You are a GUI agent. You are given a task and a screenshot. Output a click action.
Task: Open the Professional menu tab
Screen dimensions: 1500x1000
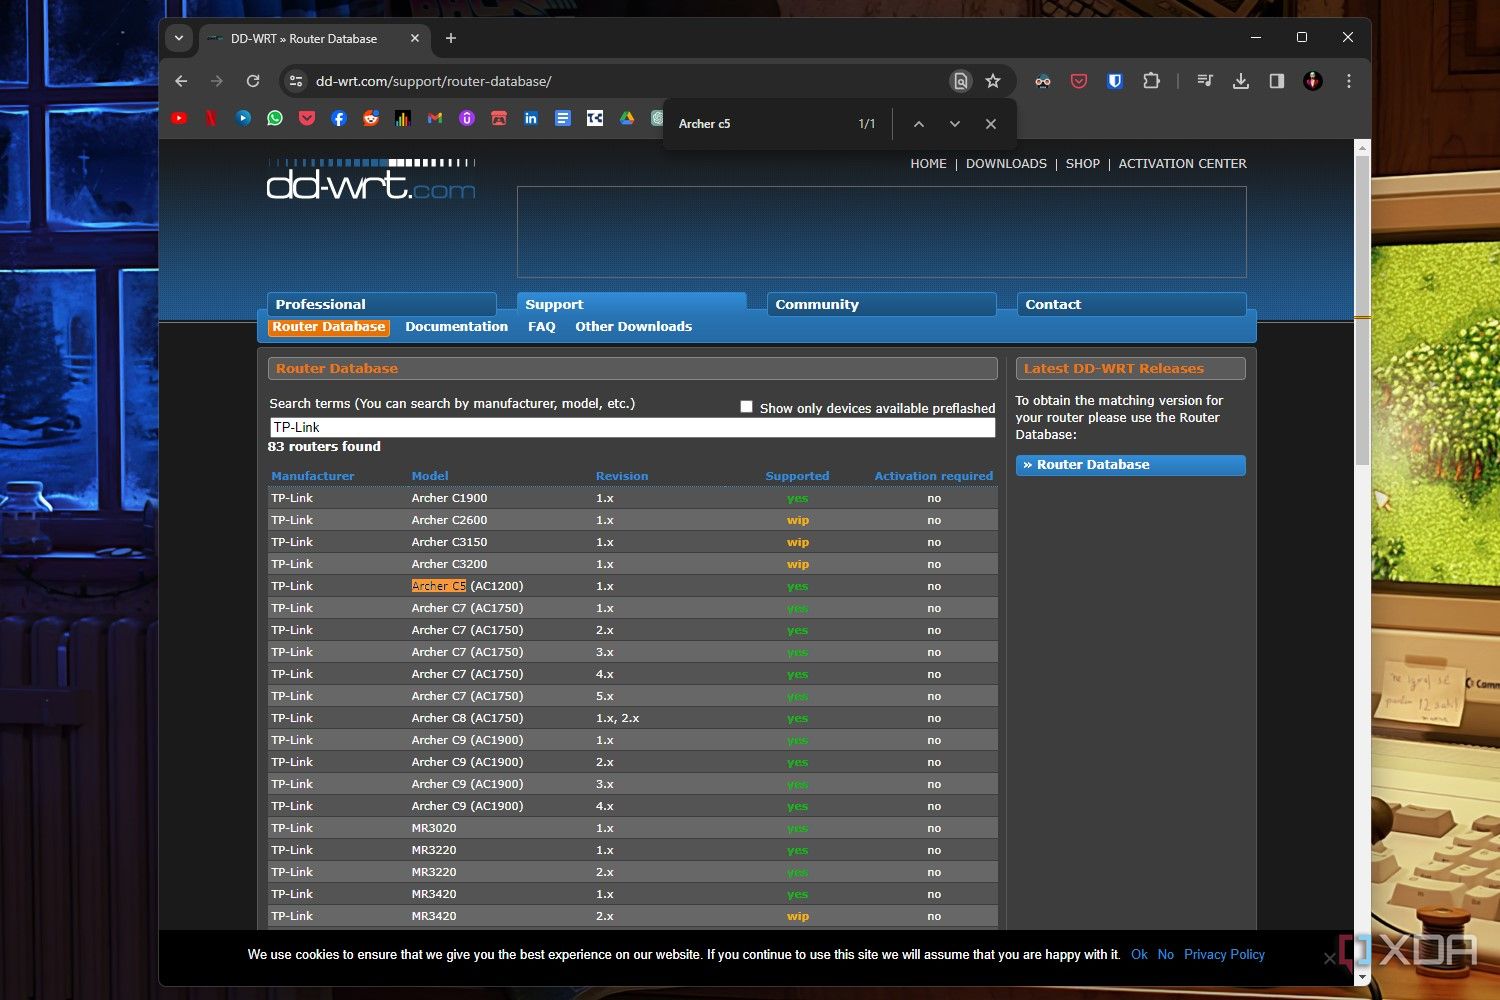click(x=382, y=304)
